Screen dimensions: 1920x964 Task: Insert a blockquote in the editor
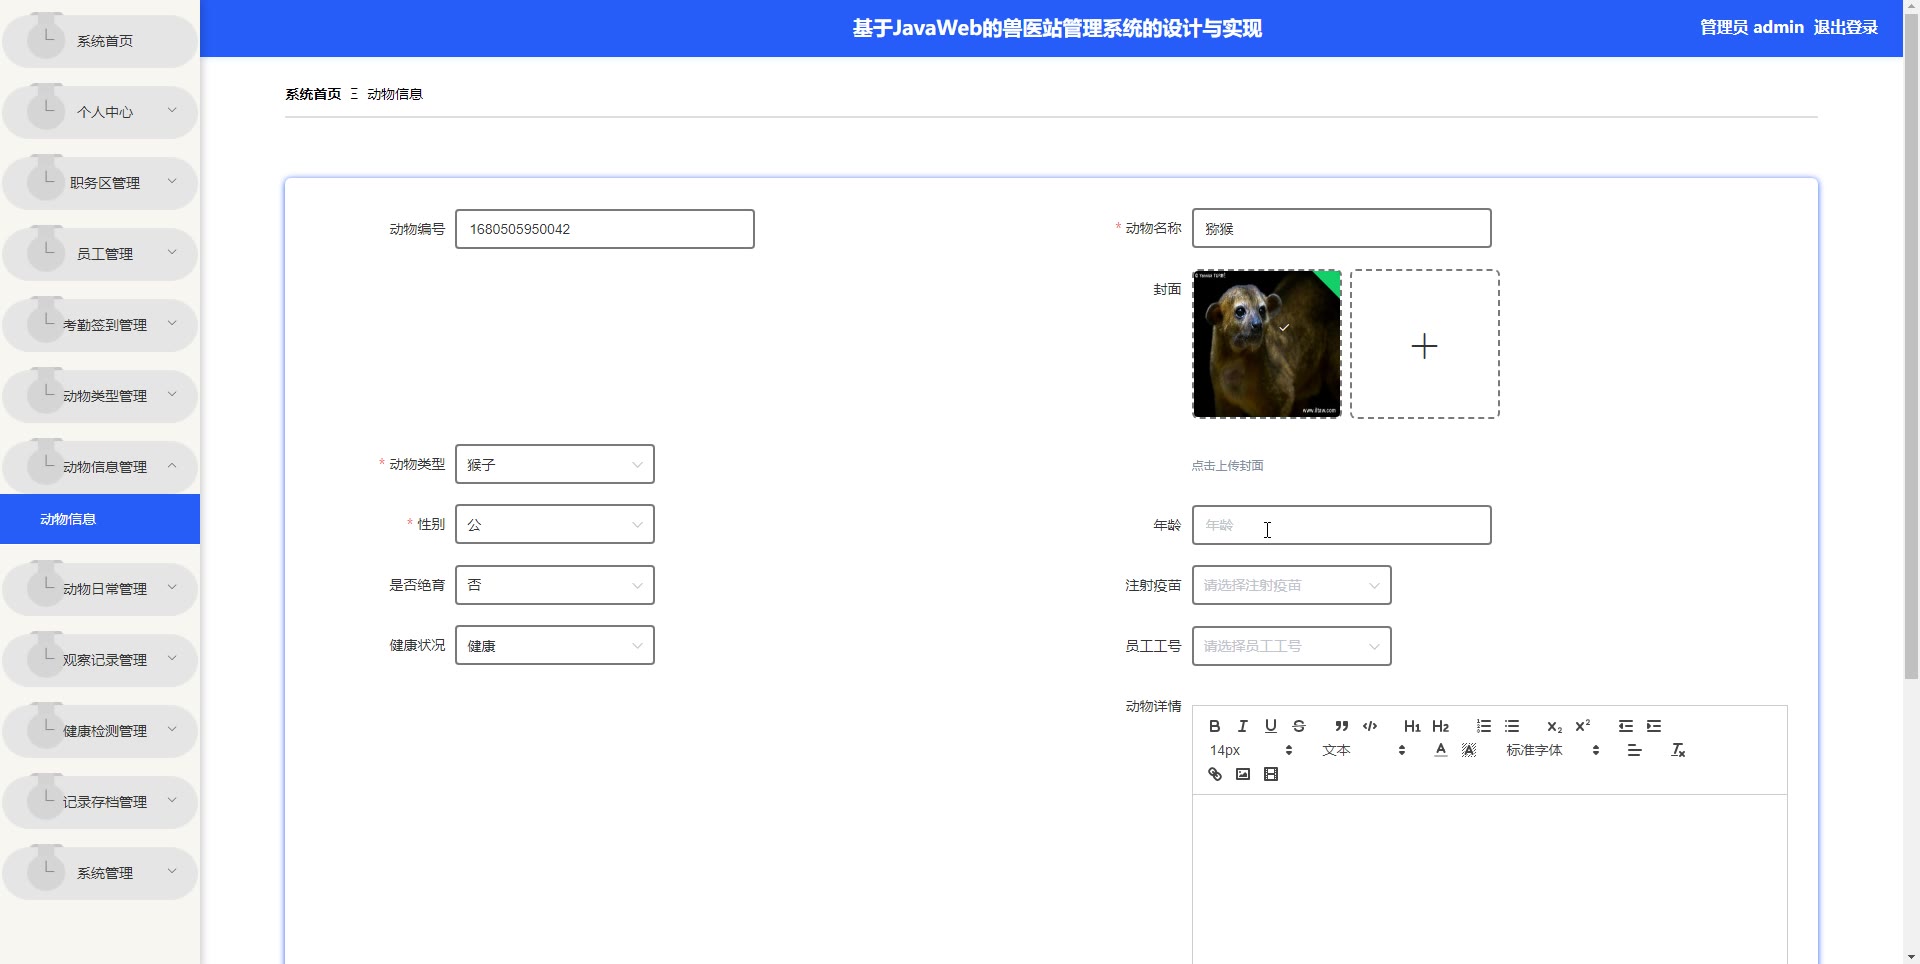click(1341, 726)
